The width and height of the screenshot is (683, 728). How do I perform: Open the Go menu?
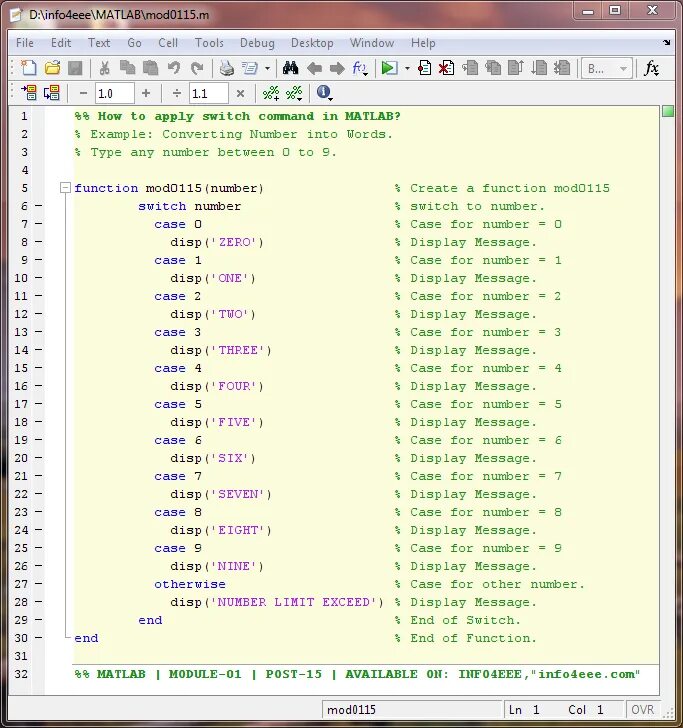coord(134,43)
